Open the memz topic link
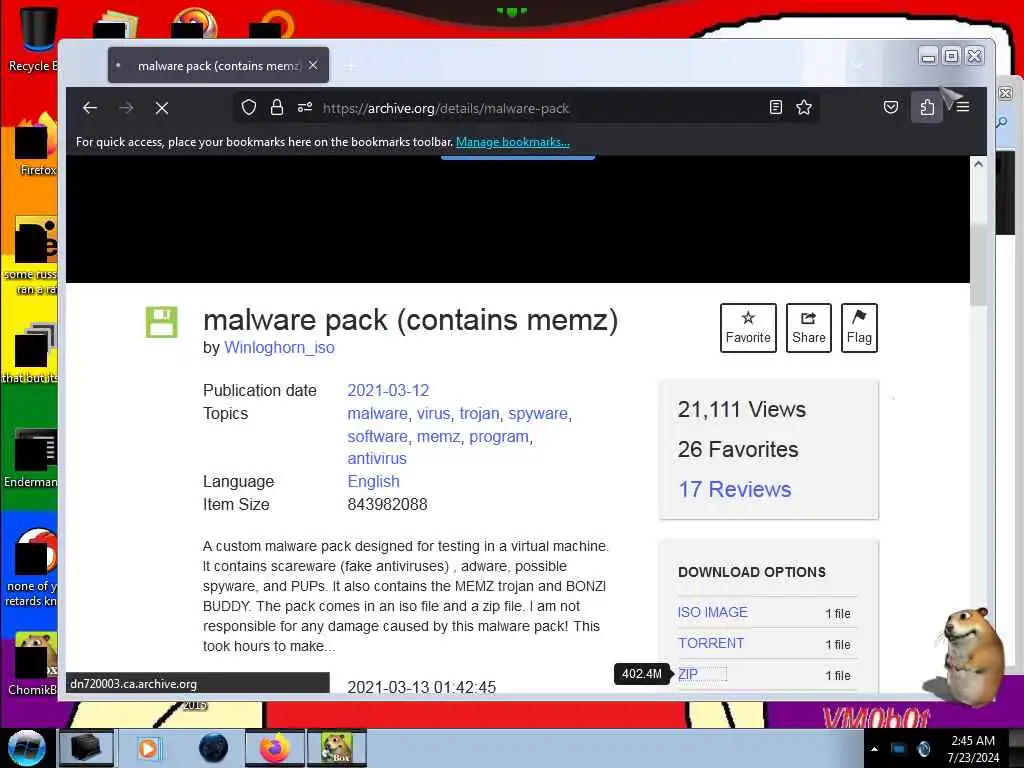Viewport: 1024px width, 768px height. pos(438,436)
